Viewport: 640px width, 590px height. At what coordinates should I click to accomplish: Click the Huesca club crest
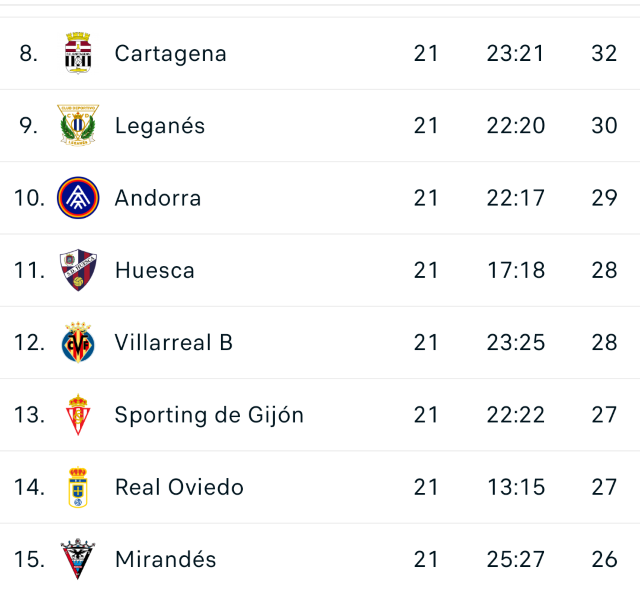tap(78, 270)
